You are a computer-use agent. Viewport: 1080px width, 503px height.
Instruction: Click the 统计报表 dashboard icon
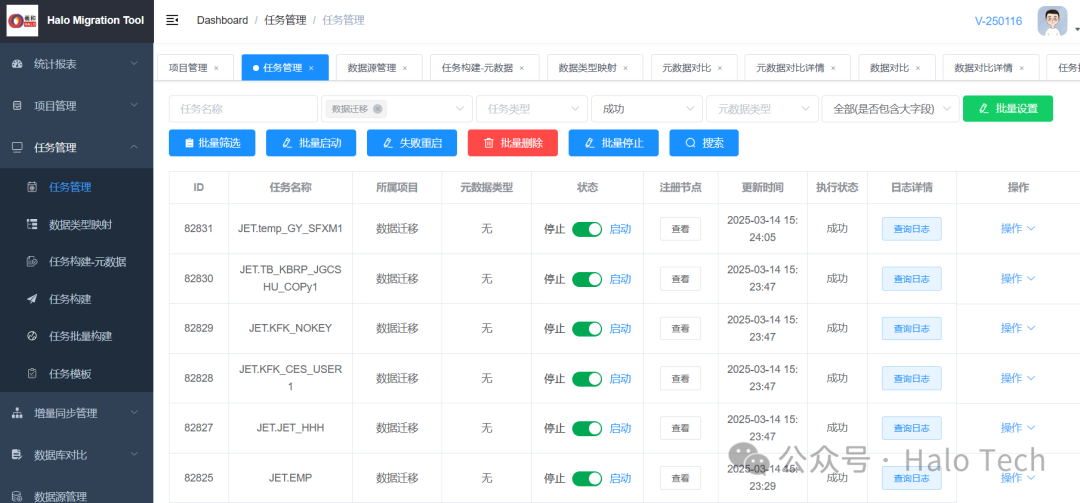(x=17, y=64)
